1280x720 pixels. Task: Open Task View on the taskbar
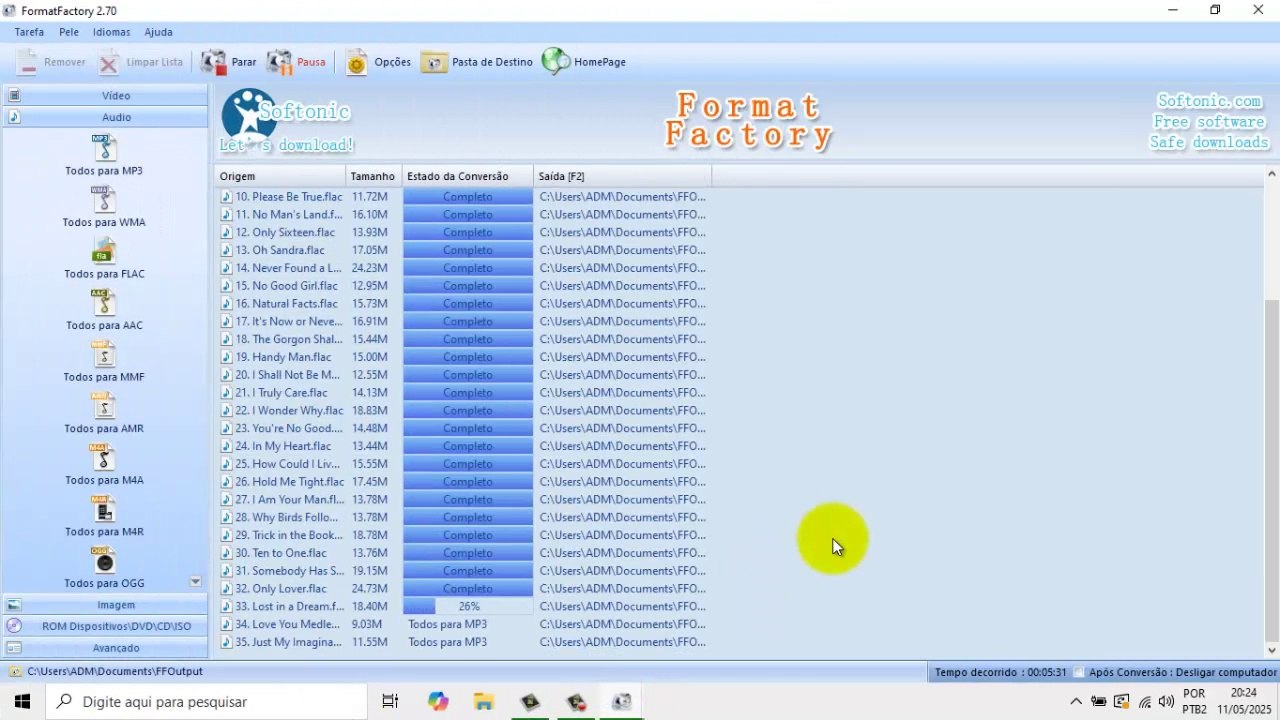click(390, 702)
